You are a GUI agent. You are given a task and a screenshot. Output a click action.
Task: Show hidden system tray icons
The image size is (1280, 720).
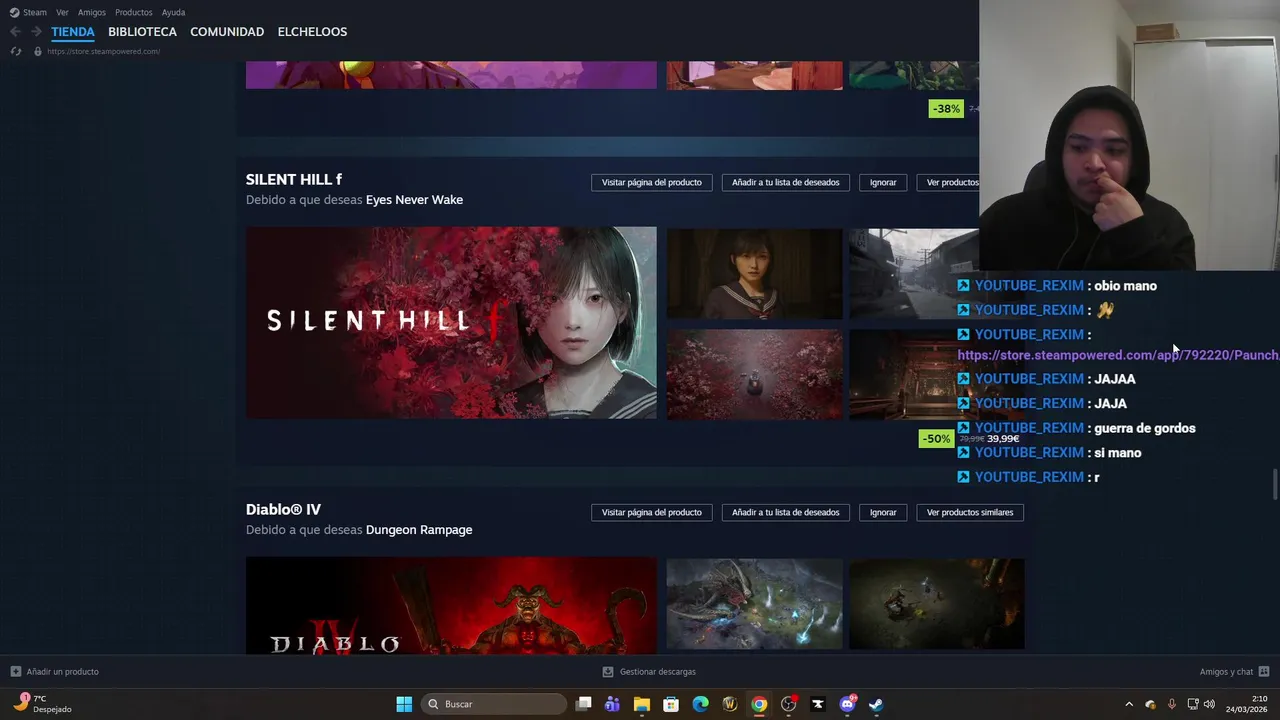pyautogui.click(x=1129, y=704)
